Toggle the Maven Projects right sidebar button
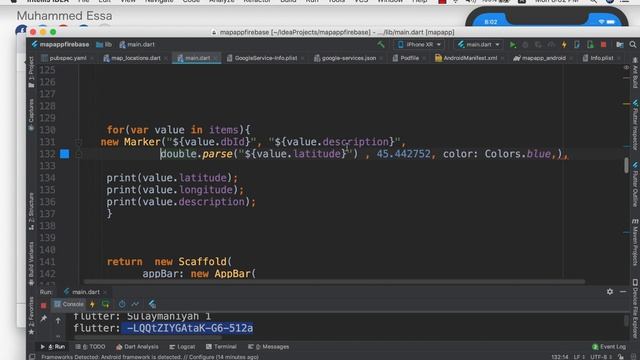This screenshot has width=640, height=360. [635, 241]
